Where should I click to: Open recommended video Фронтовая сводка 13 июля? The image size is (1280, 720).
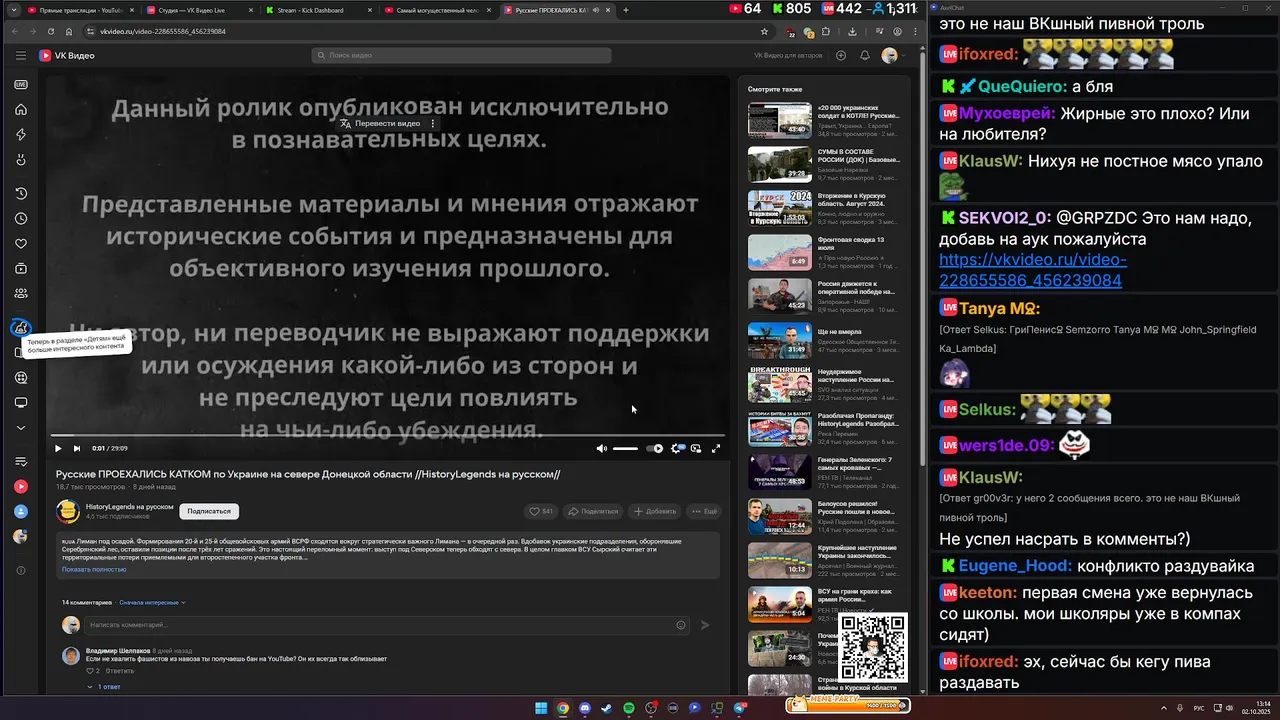(825, 252)
